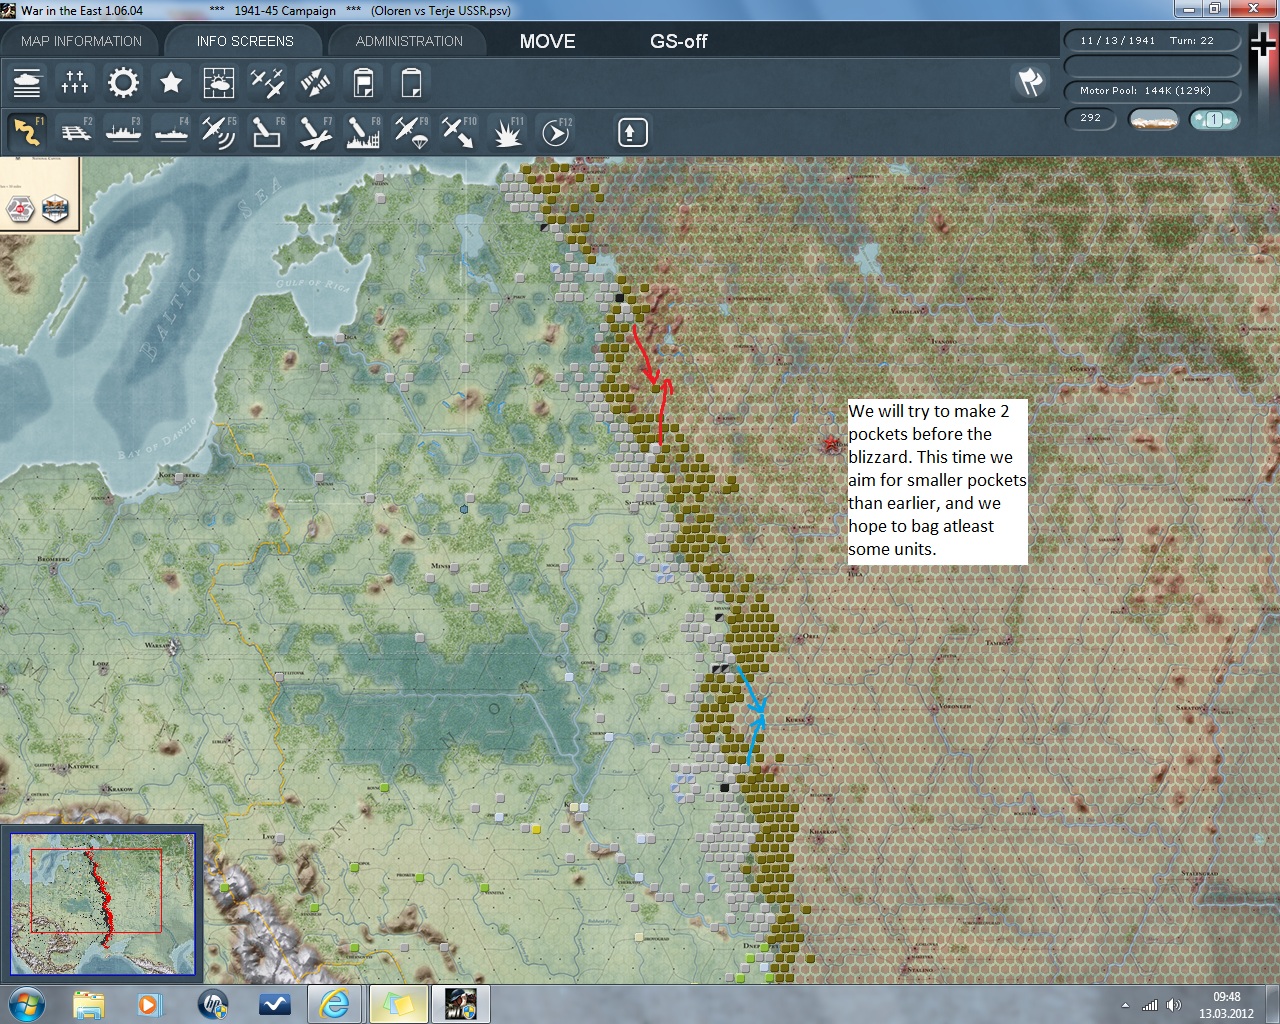Select the F11 explosion icon
Screen dimensions: 1280x1024
[x=507, y=132]
